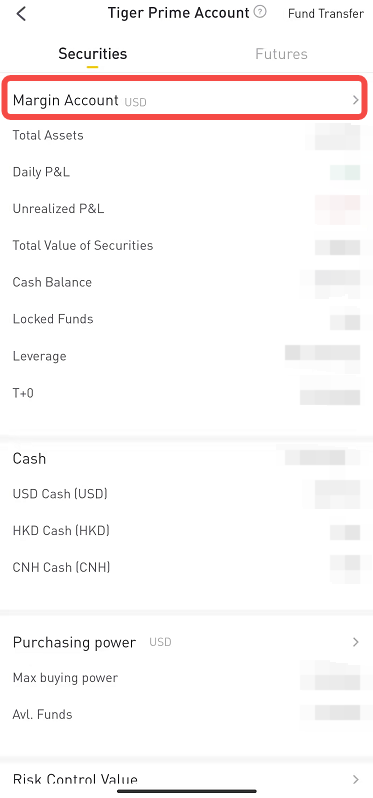Select the Cash Balance row
This screenshot has width=373, height=798.
coord(186,282)
